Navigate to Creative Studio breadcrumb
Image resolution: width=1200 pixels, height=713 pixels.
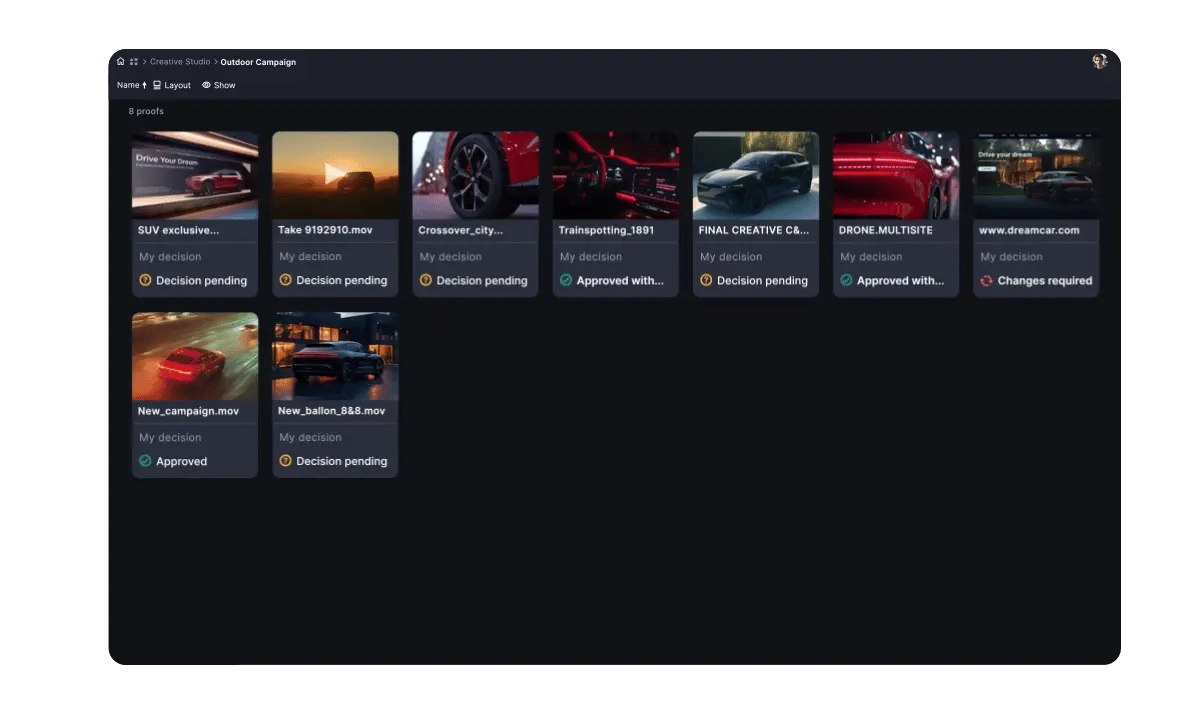click(180, 62)
